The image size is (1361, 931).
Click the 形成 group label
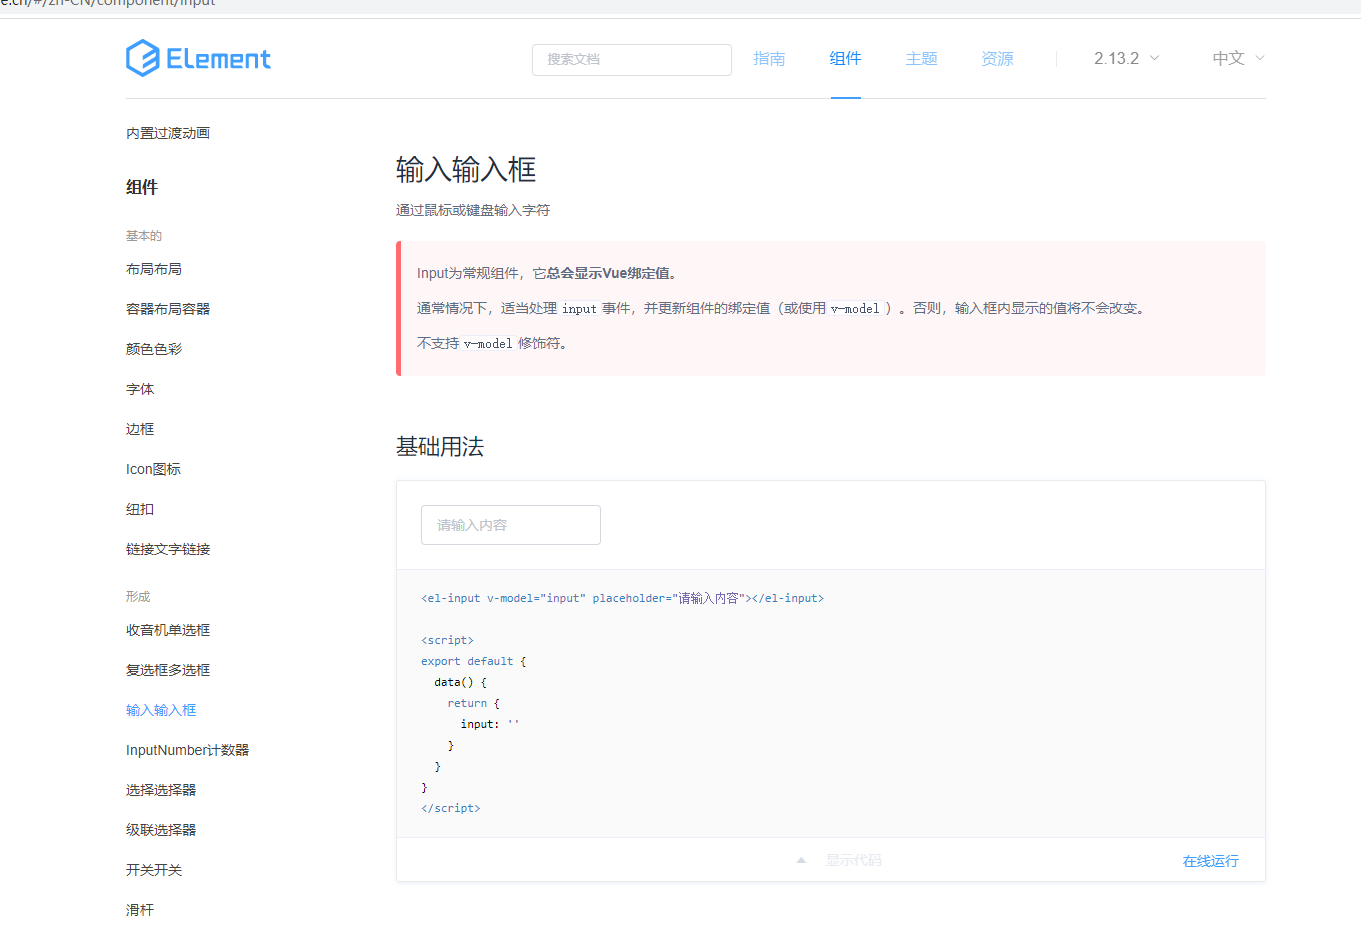tap(138, 596)
